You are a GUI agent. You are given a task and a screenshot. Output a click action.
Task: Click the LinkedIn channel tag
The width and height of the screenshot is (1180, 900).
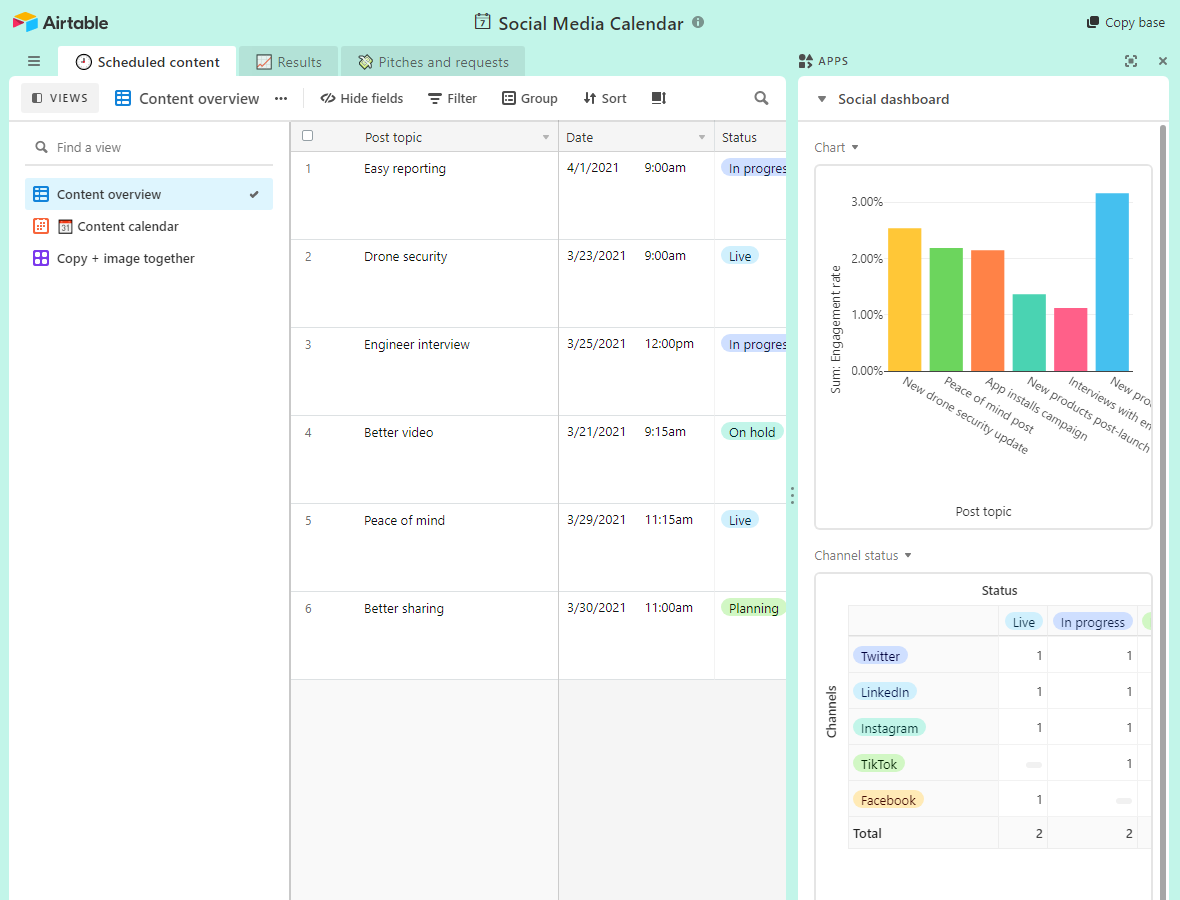tap(884, 692)
